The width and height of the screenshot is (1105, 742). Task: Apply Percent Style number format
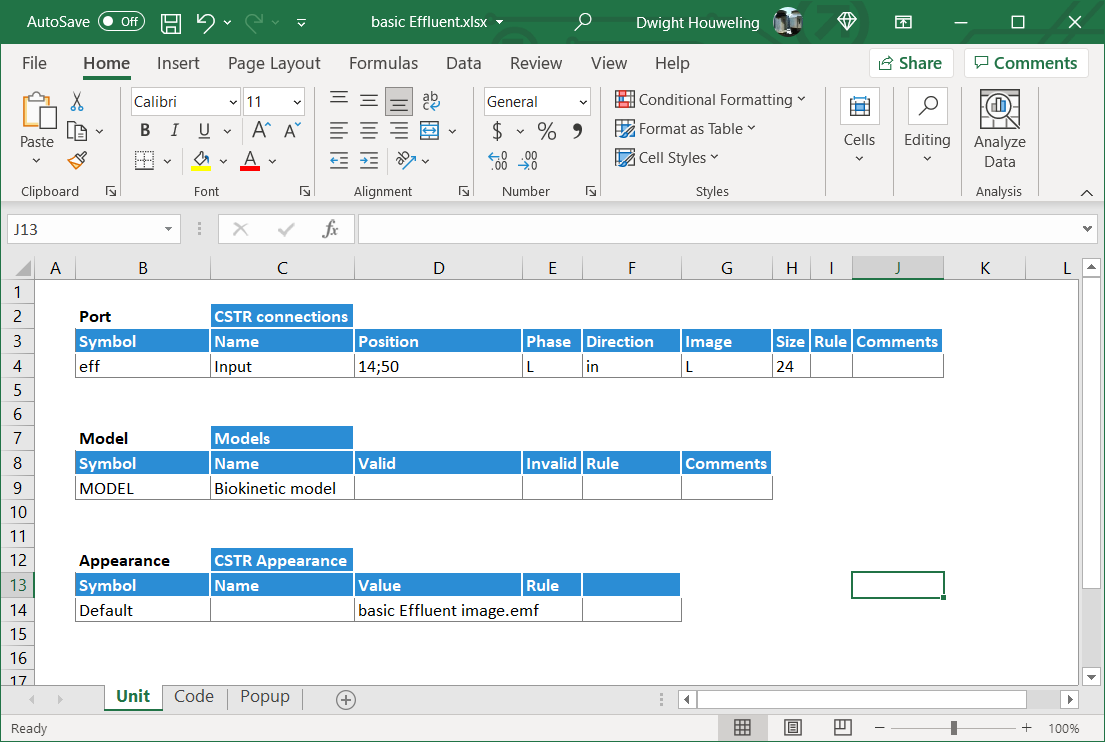click(547, 131)
